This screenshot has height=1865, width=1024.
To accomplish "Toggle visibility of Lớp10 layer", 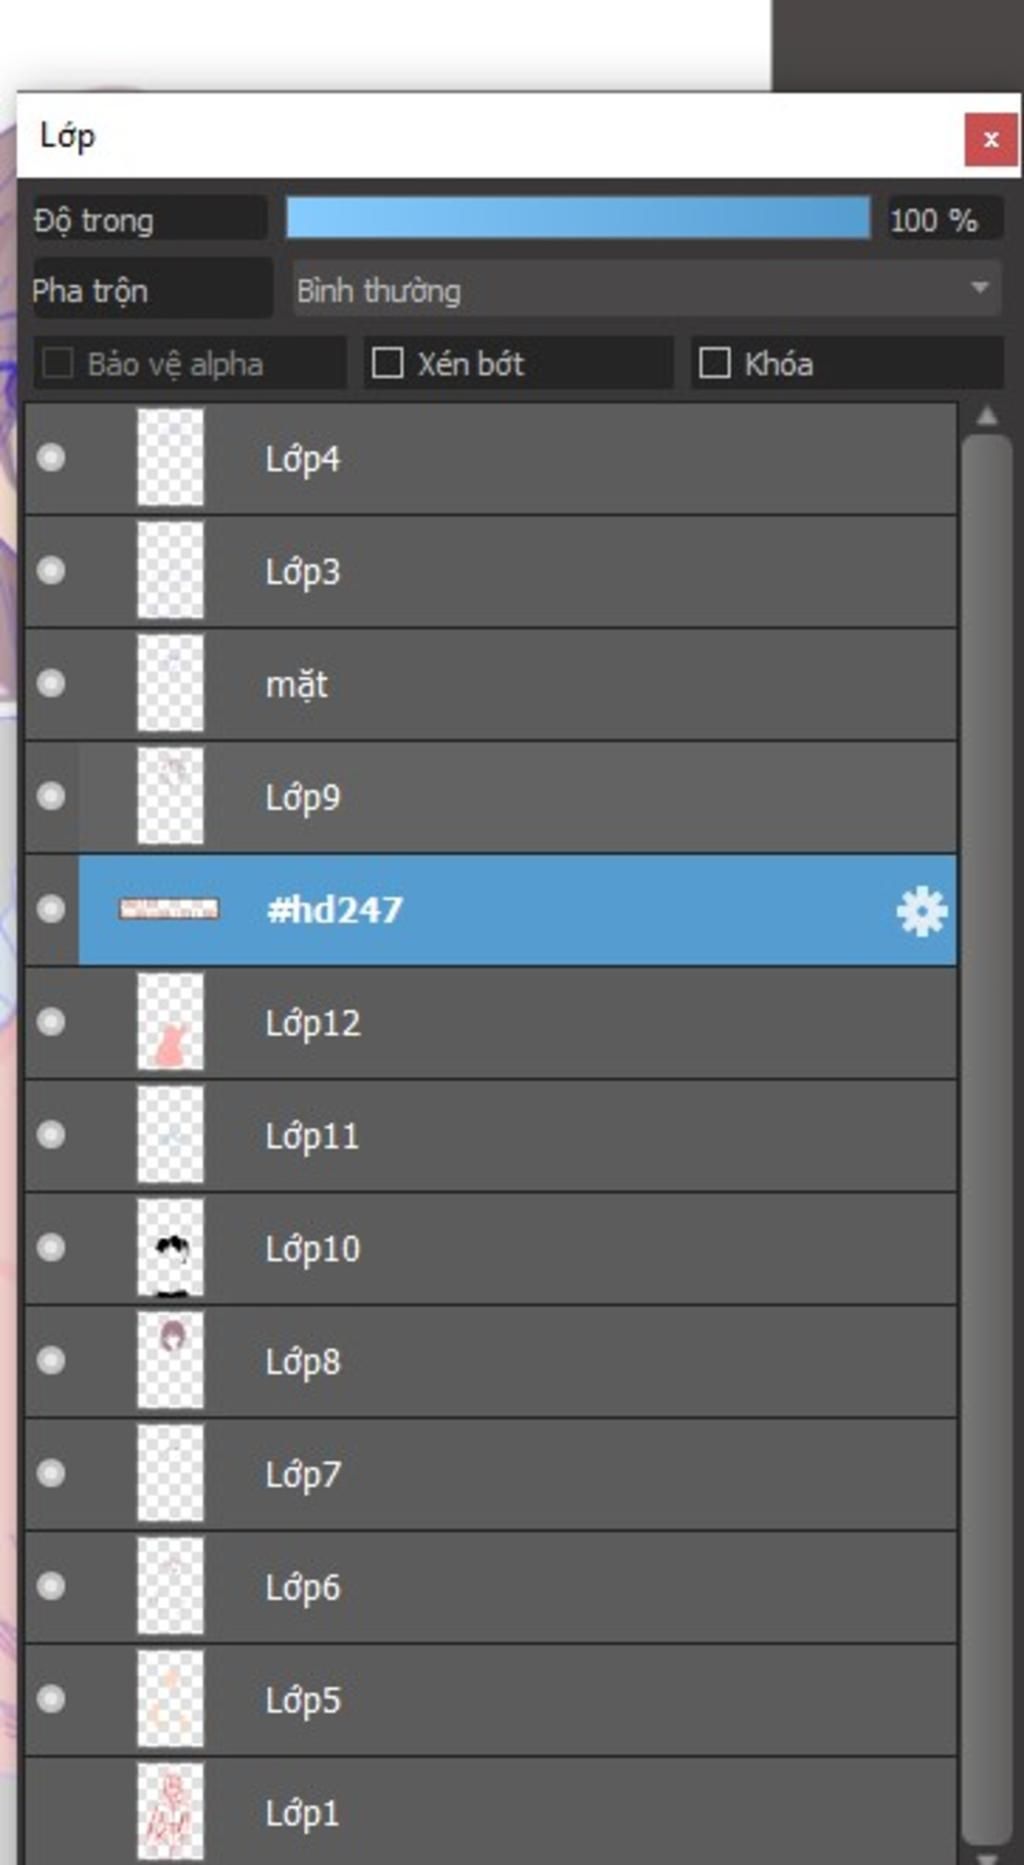I will pyautogui.click(x=51, y=1248).
